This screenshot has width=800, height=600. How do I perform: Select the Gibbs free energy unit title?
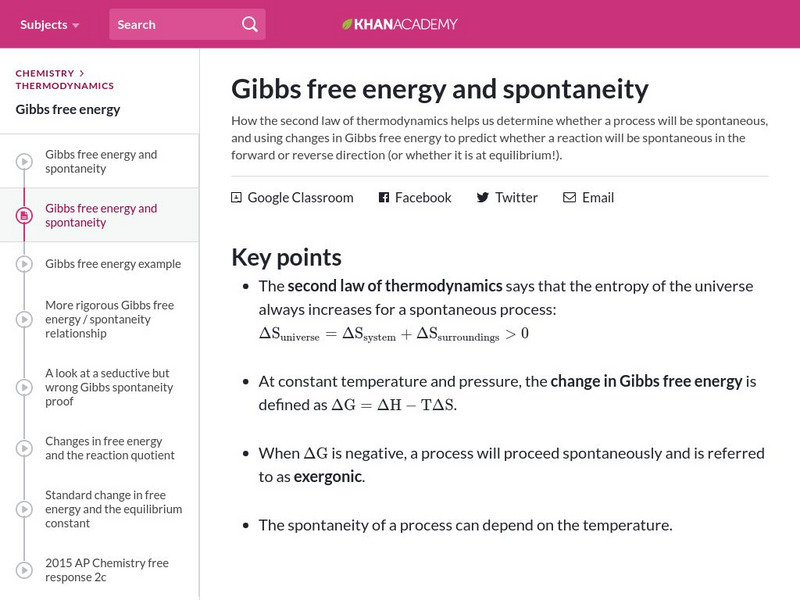70,108
